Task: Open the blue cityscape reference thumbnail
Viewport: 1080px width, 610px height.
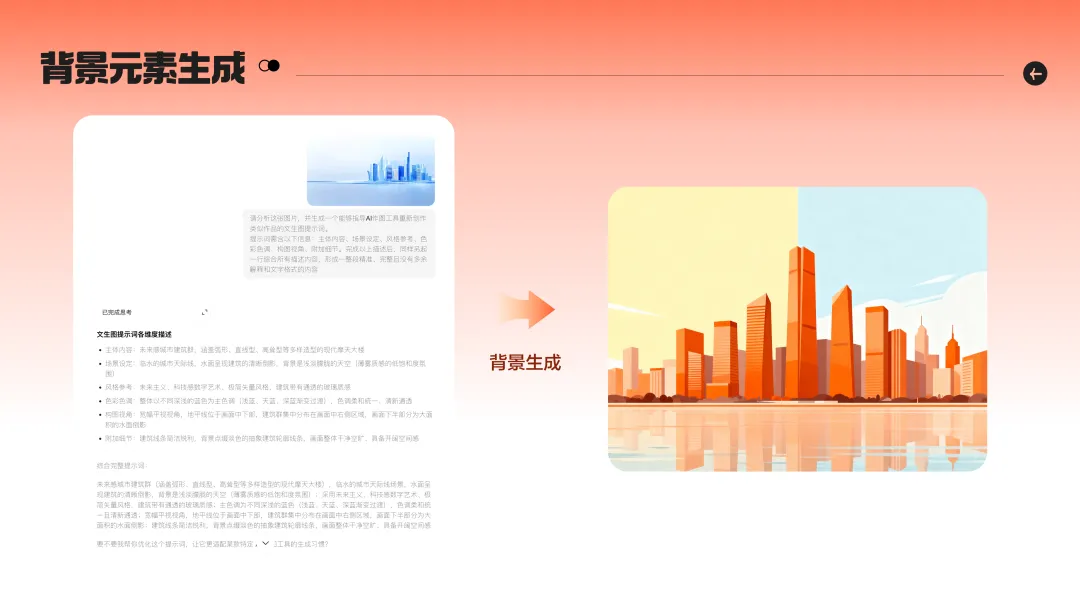Action: point(371,170)
